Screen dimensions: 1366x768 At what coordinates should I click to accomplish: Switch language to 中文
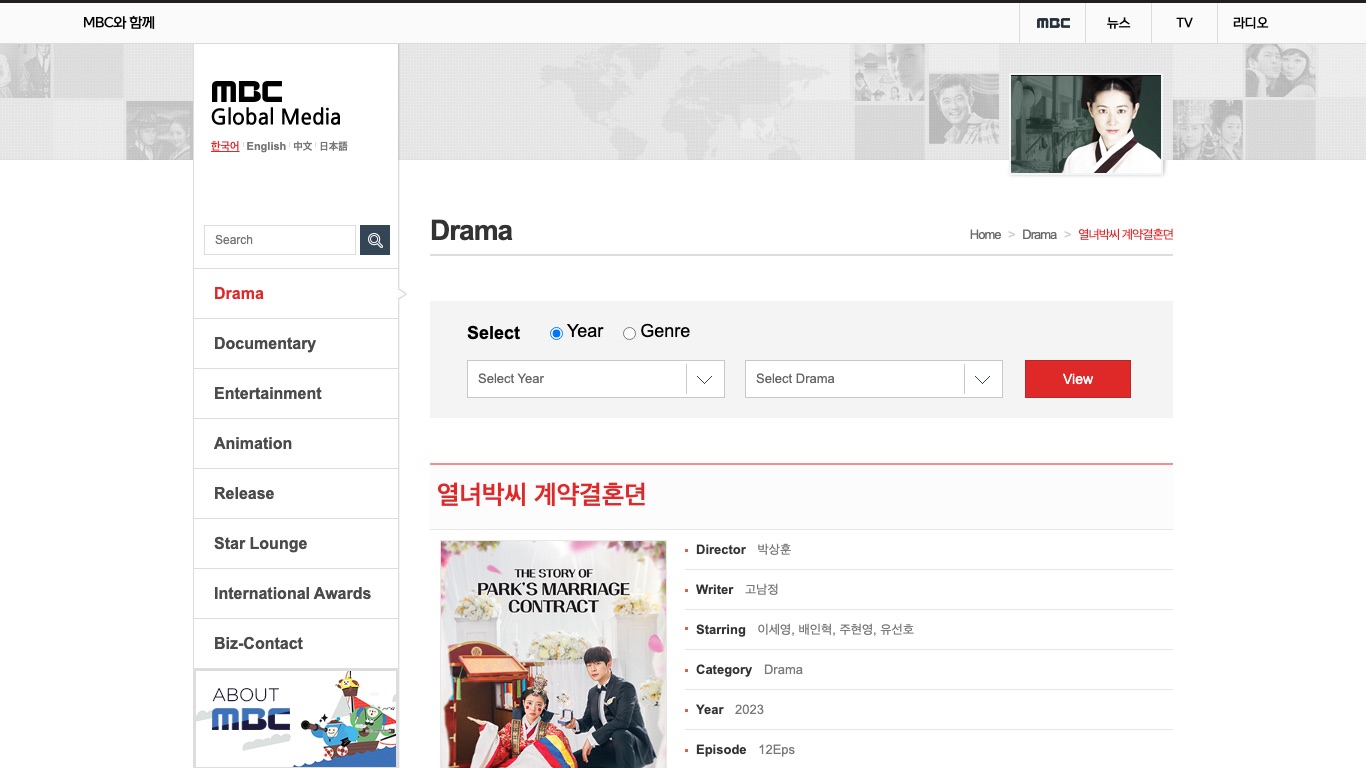point(302,146)
